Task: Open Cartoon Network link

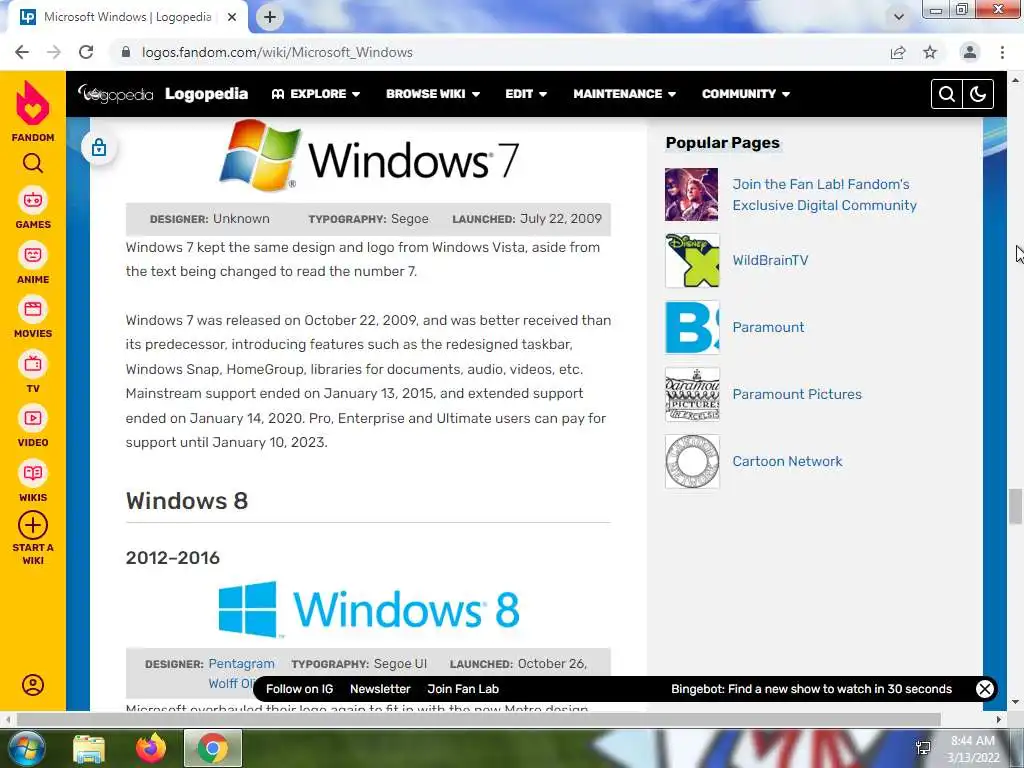Action: tap(787, 461)
